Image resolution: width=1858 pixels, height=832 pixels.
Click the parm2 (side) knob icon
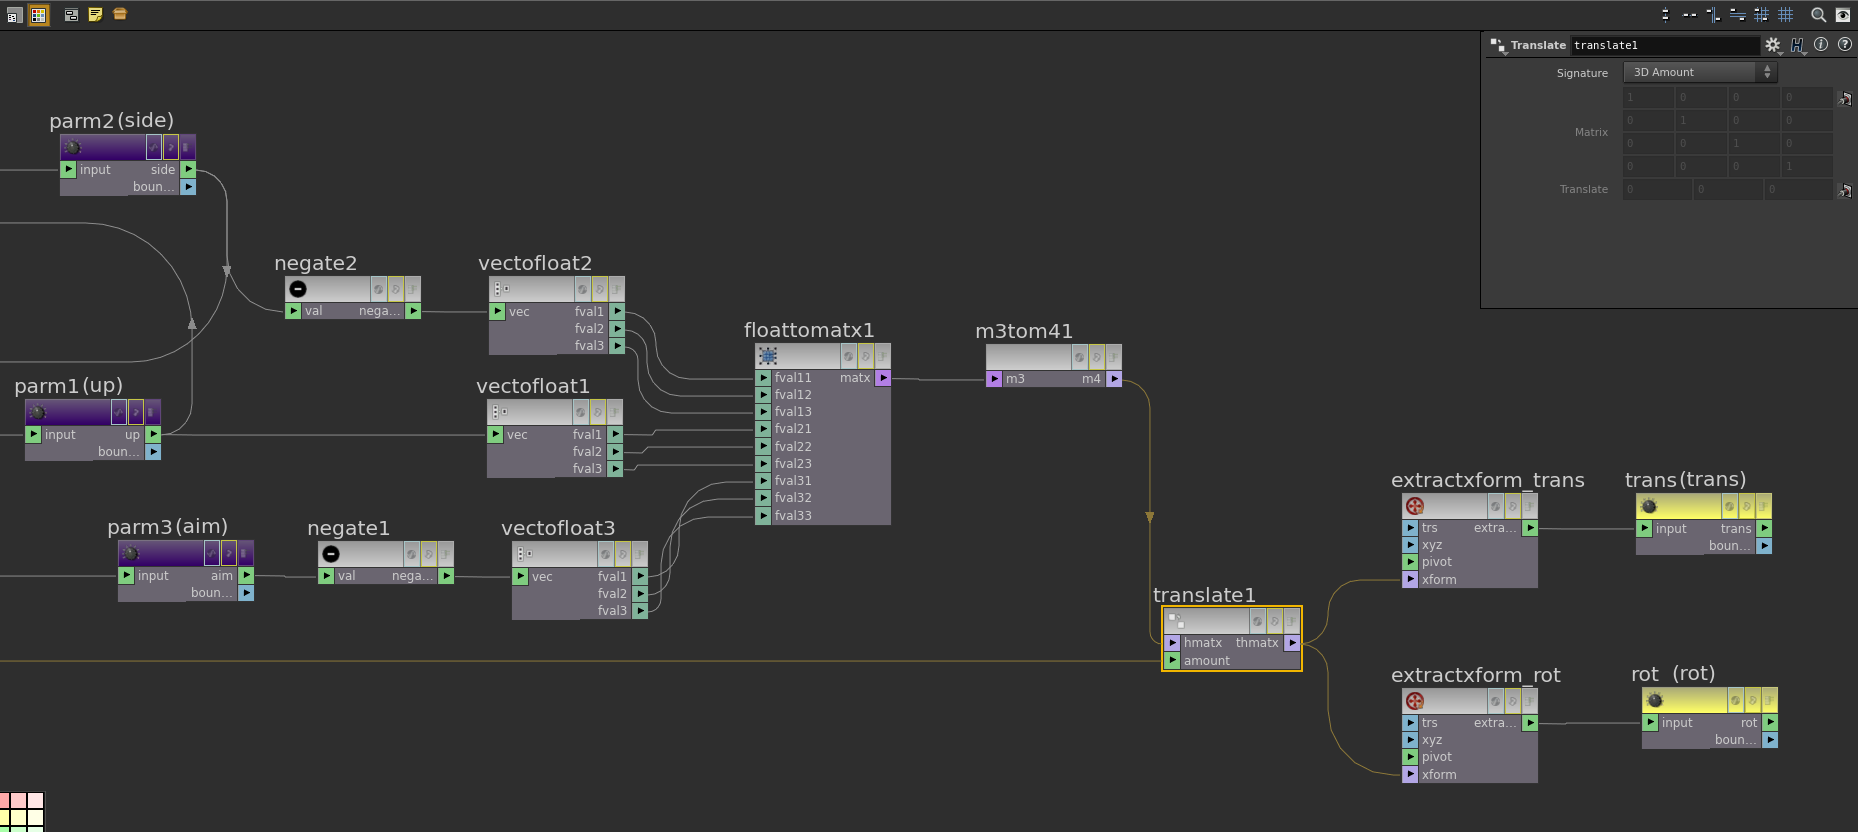click(x=72, y=147)
